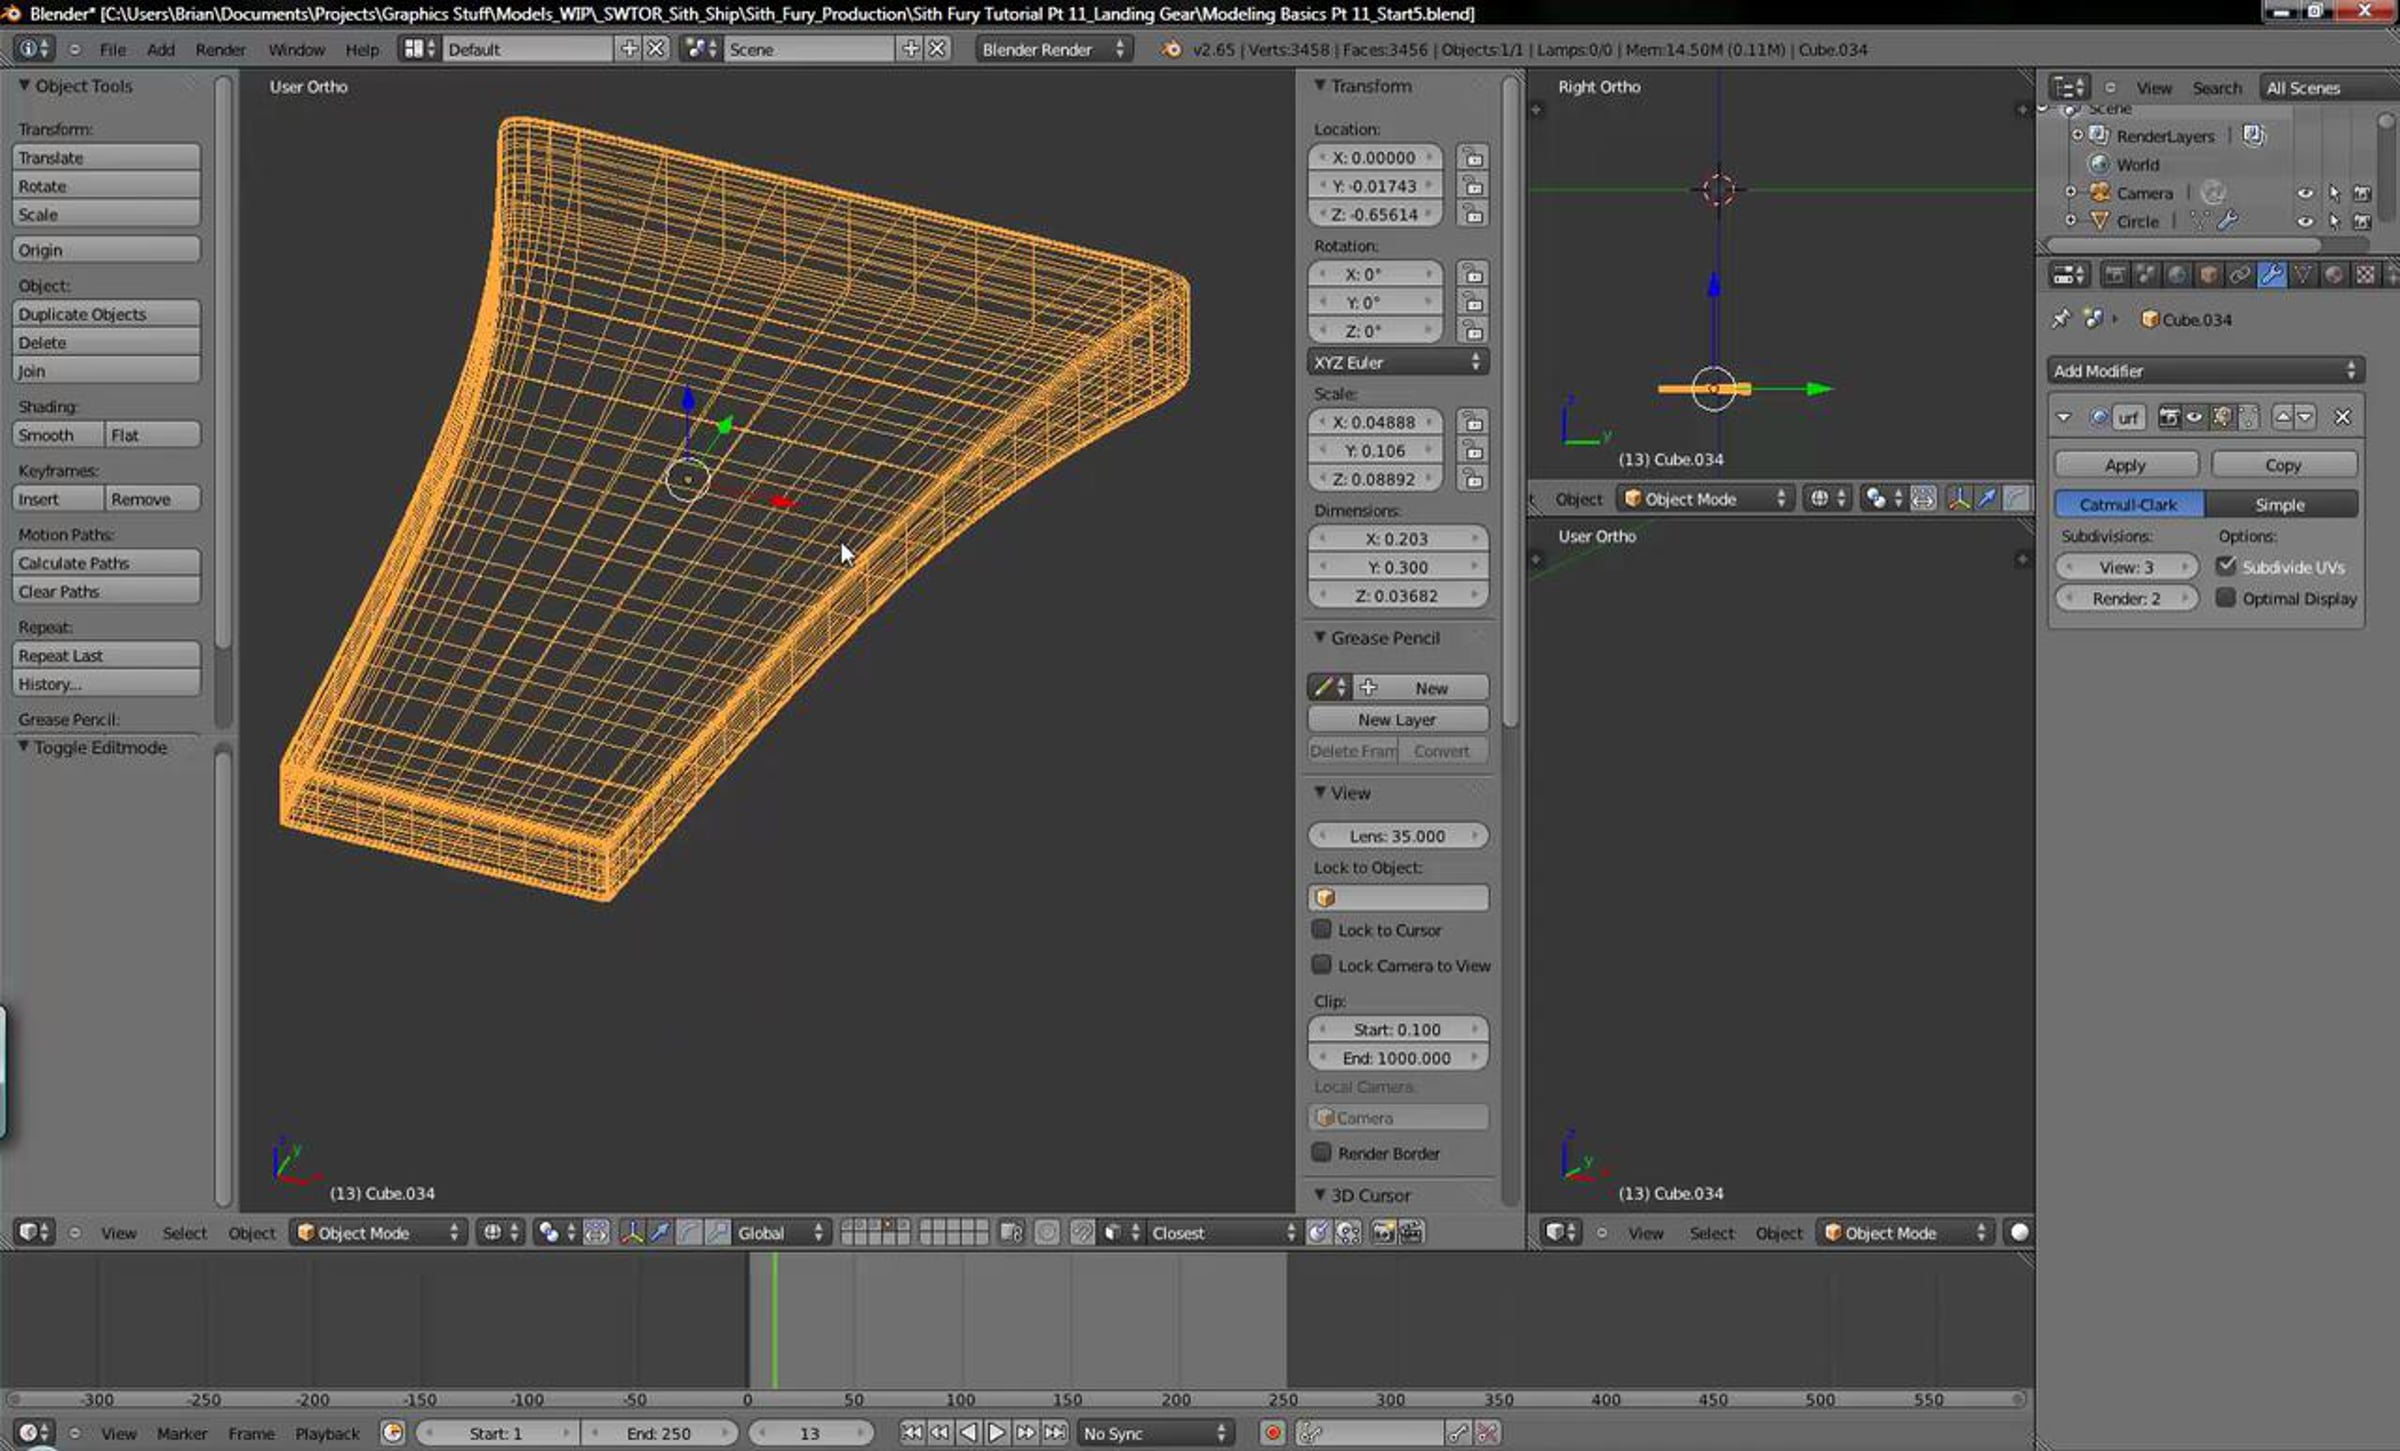Open the Object Constraints chain-link tab

[2240, 275]
